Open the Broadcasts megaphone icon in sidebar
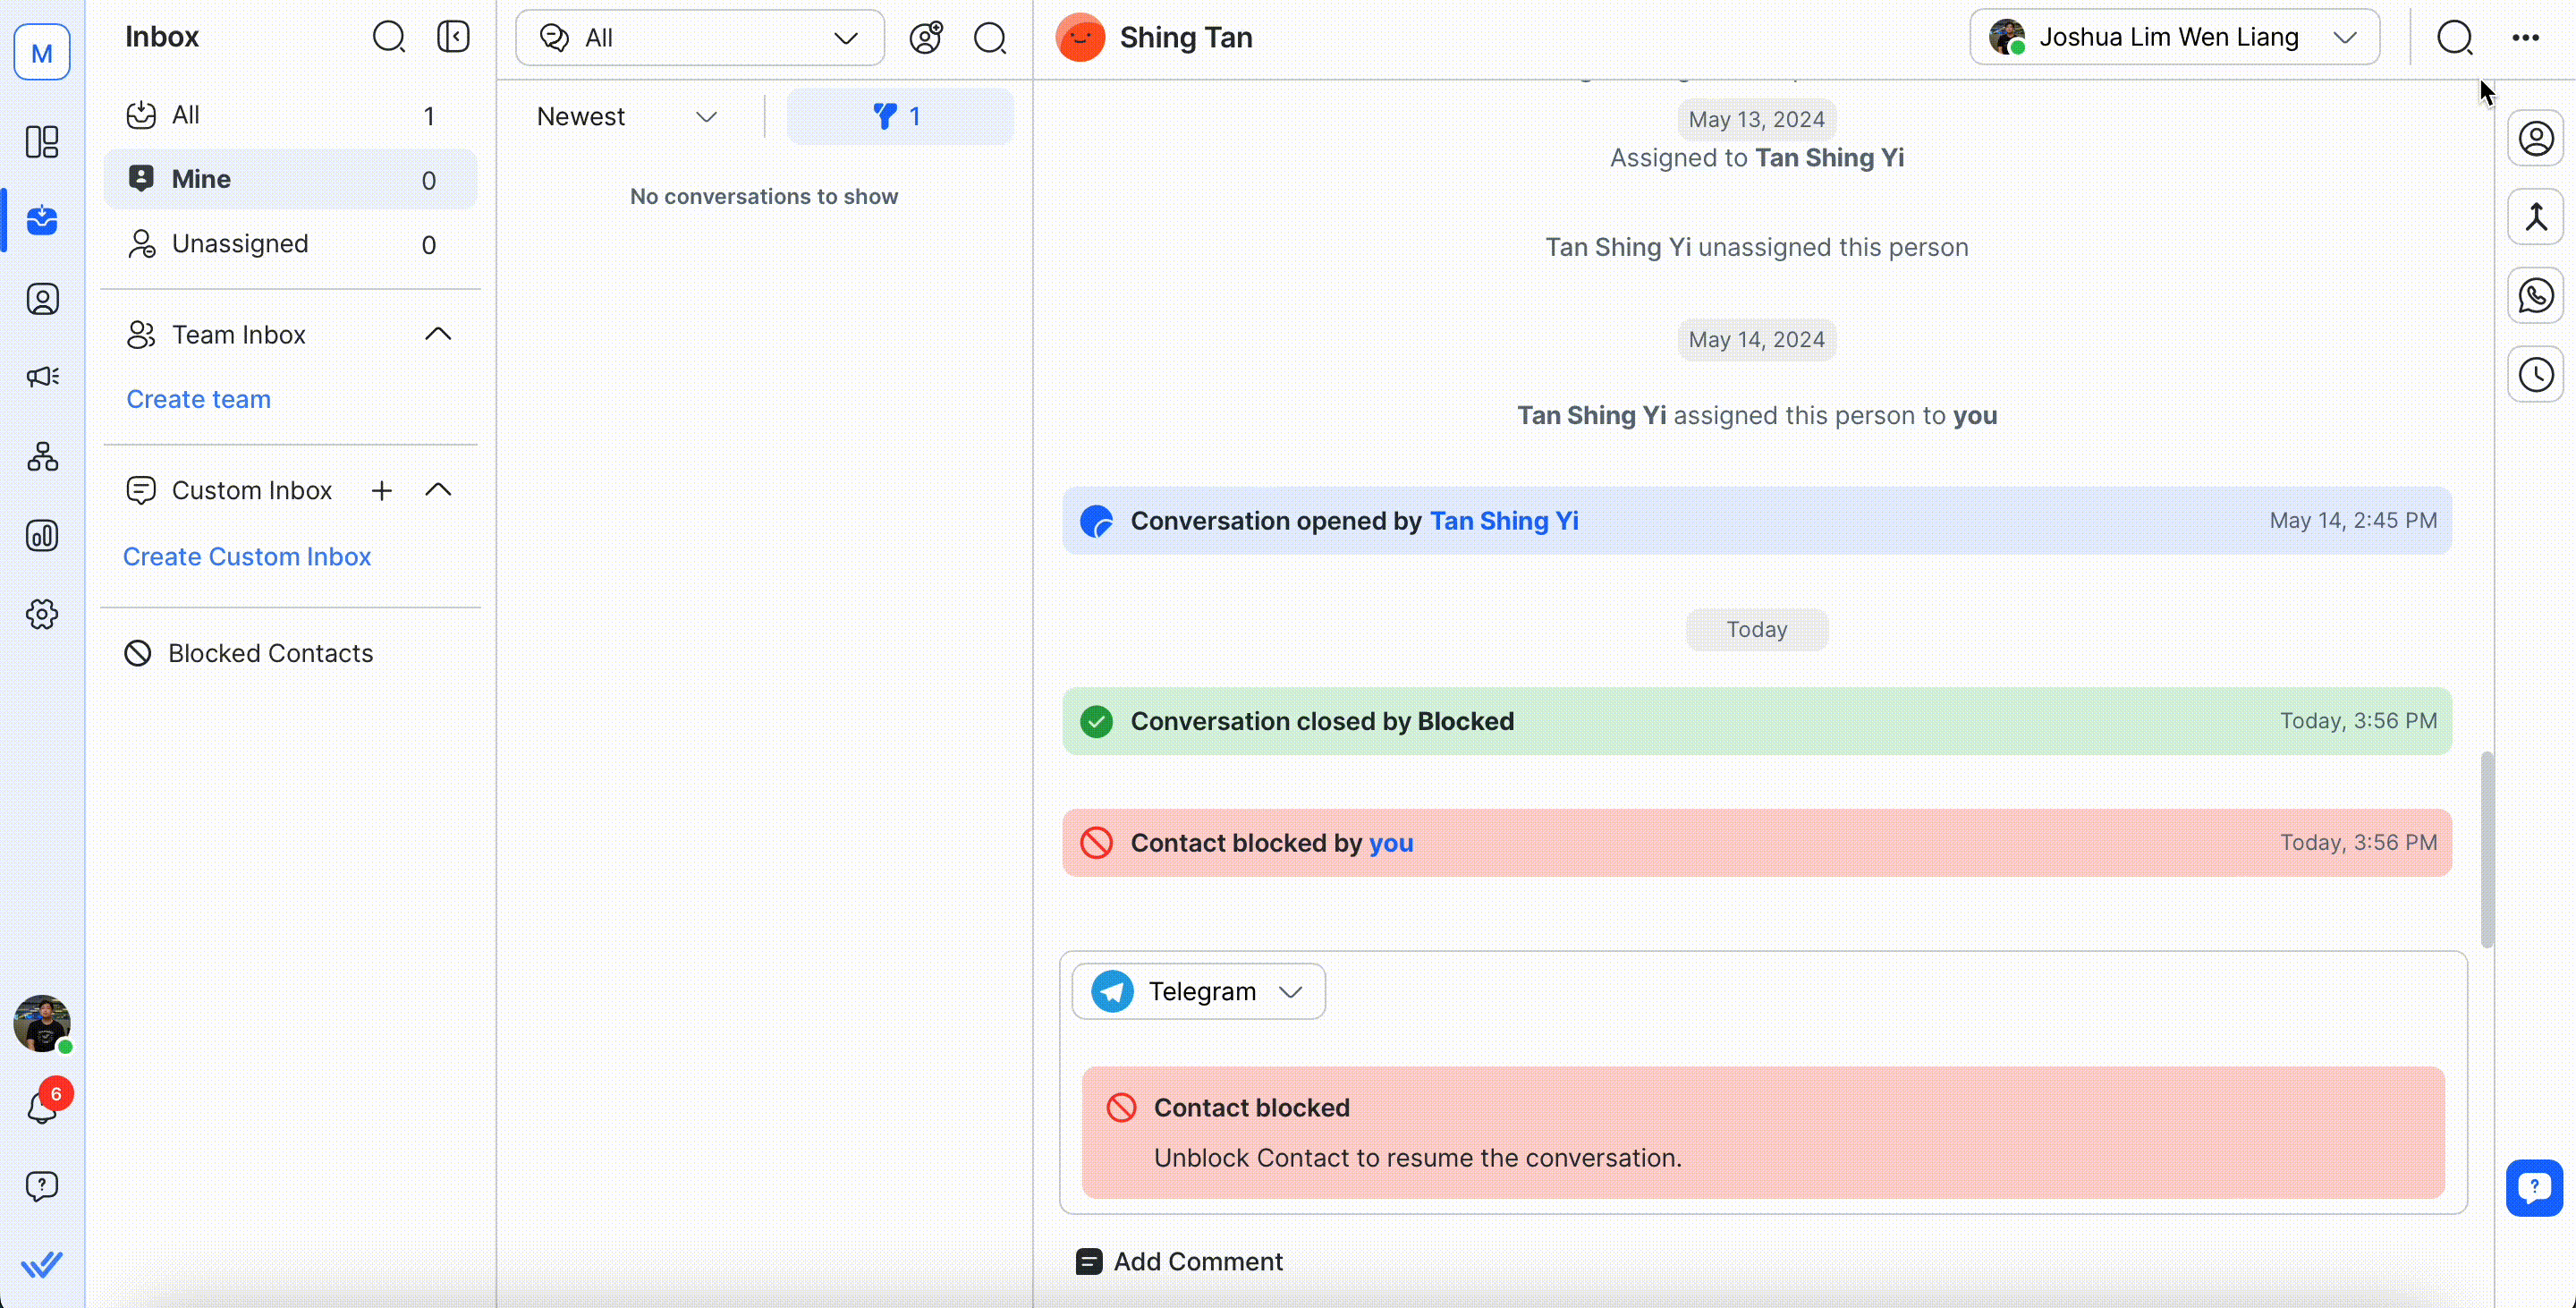Image resolution: width=2576 pixels, height=1308 pixels. [42, 377]
